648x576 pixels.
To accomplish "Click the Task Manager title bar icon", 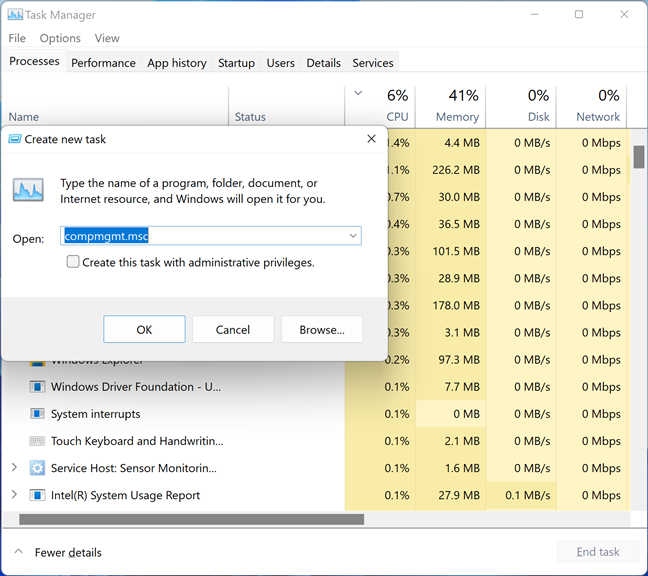I will pyautogui.click(x=15, y=15).
